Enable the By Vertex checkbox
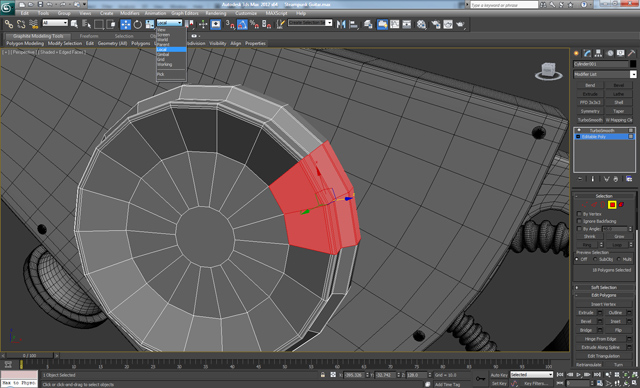This screenshot has width=640, height=388. tap(579, 214)
